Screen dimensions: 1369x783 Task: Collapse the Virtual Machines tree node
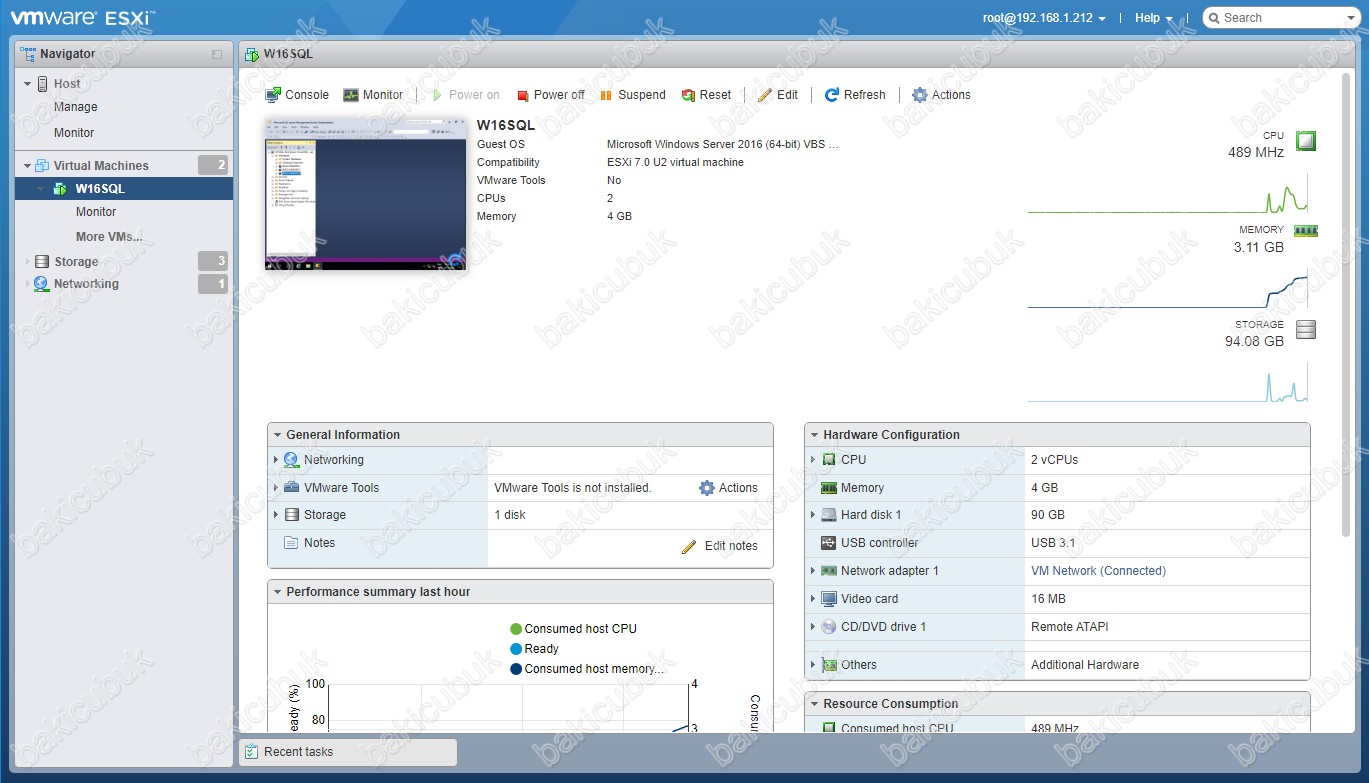28,166
